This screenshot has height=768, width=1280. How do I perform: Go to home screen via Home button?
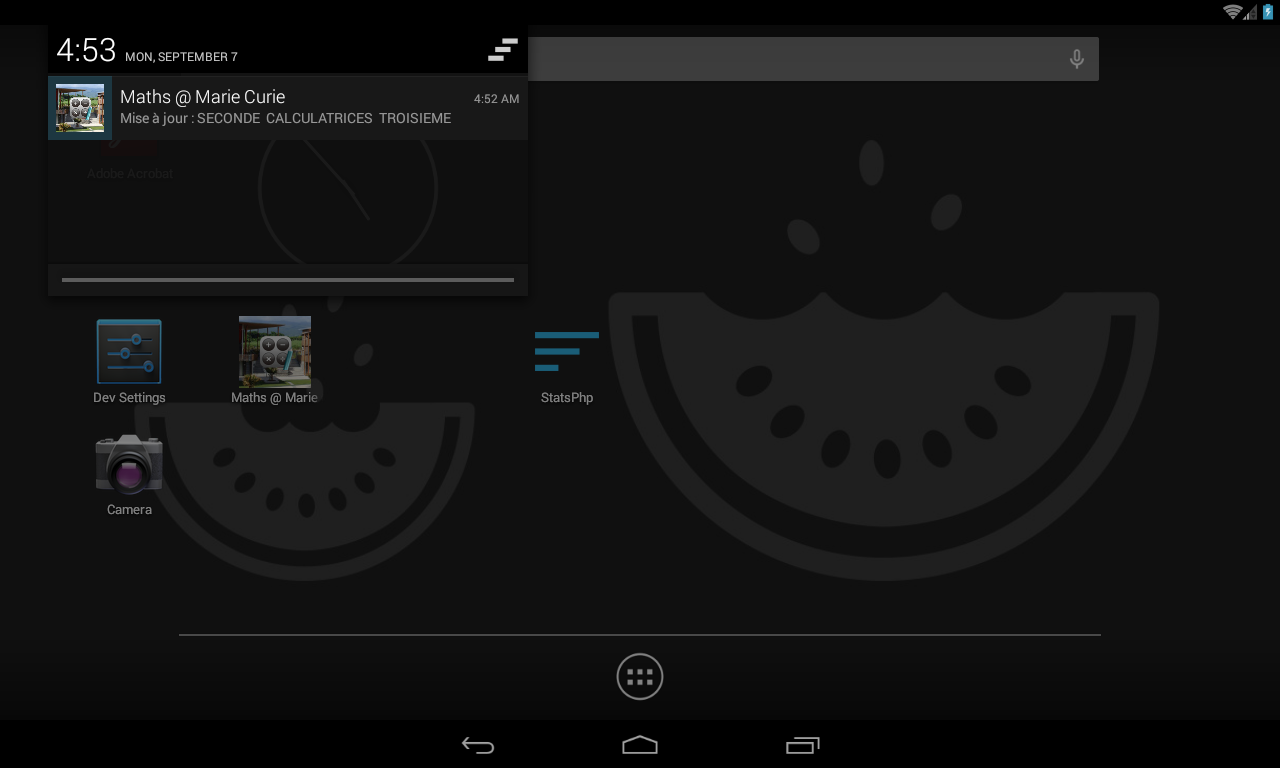[640, 745]
